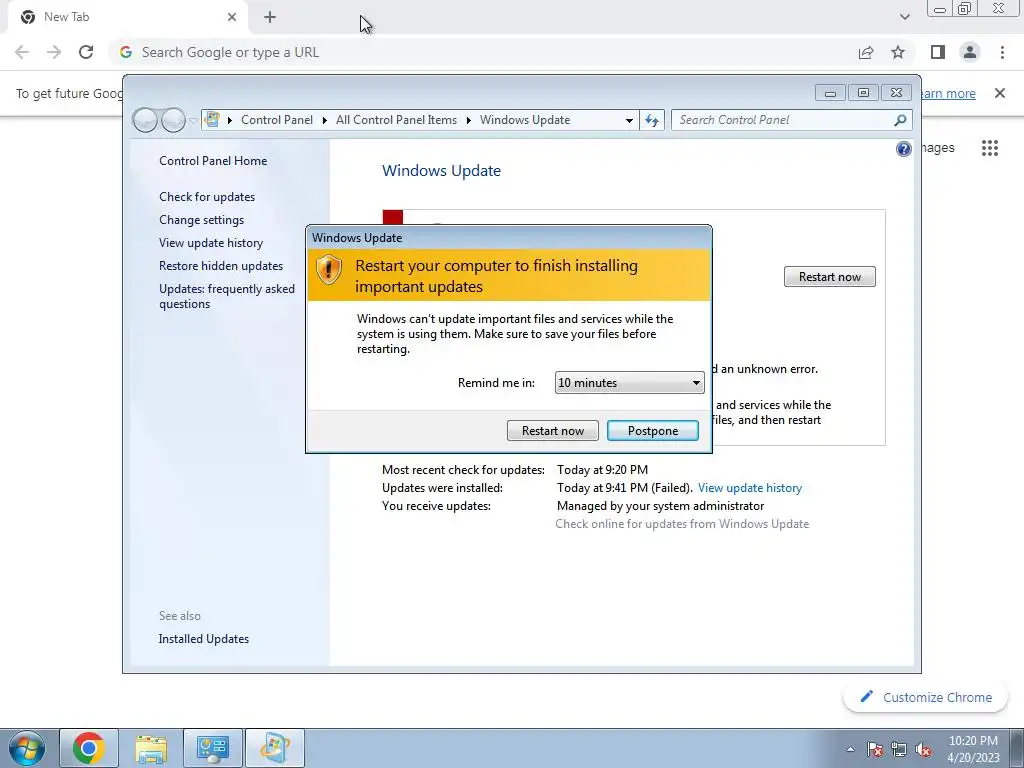Click Check online for updates from Windows Update
This screenshot has height=768, width=1024.
682,524
